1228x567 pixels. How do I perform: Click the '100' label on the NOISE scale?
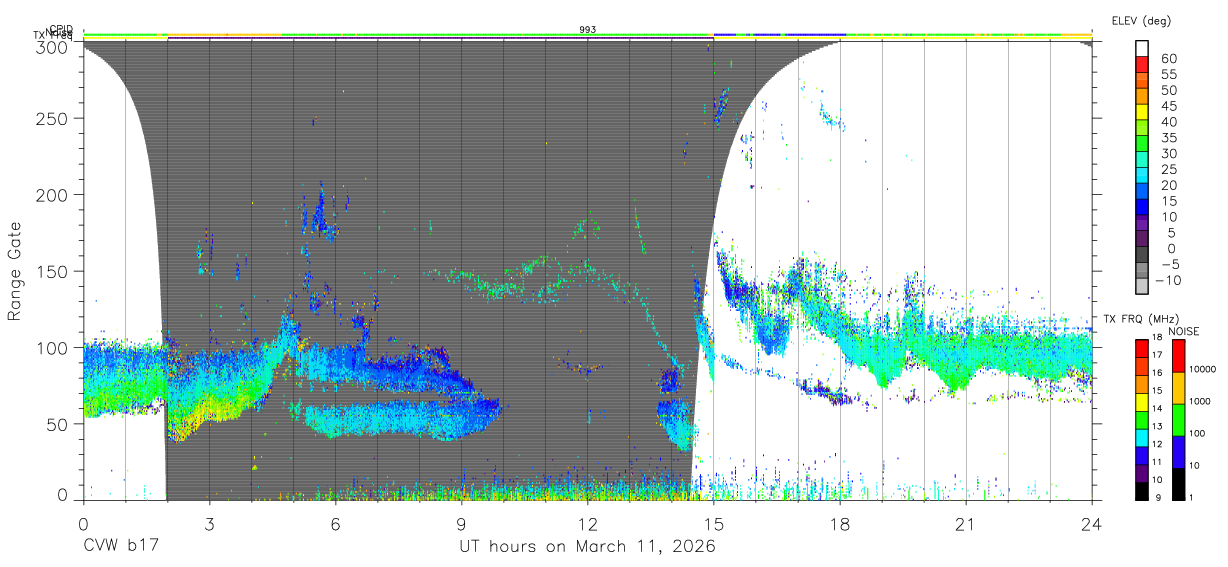coord(1198,434)
